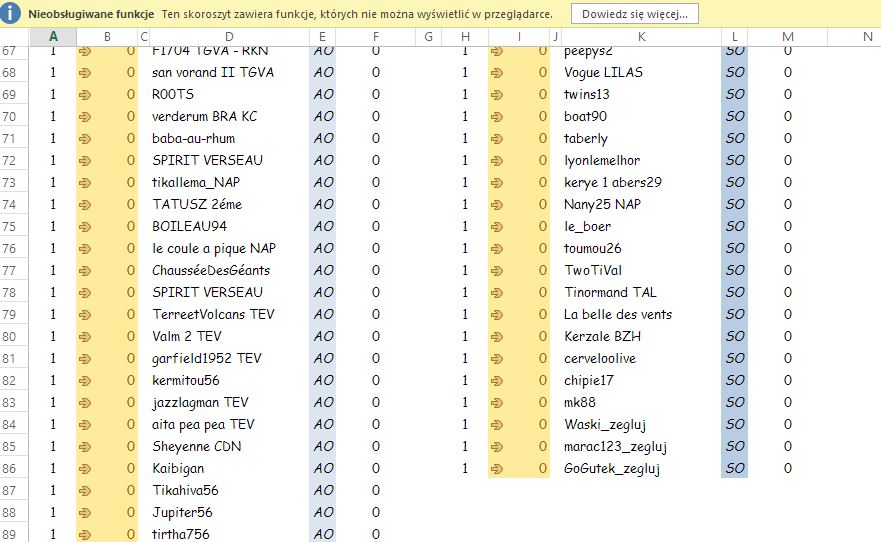
Task: Select the GoGutek_zegluj cell
Action: pos(640,469)
